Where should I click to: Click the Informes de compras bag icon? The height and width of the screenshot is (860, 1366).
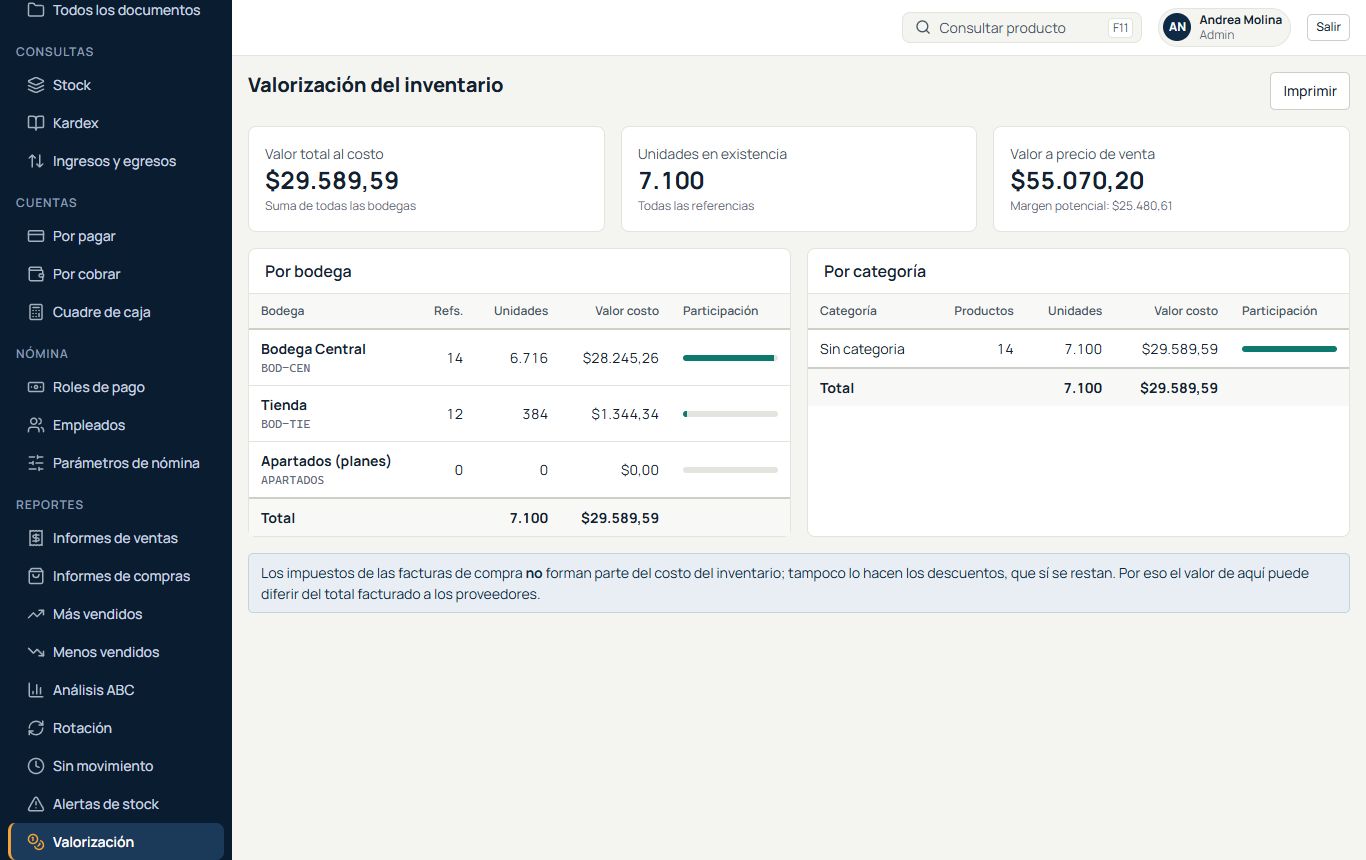point(36,576)
